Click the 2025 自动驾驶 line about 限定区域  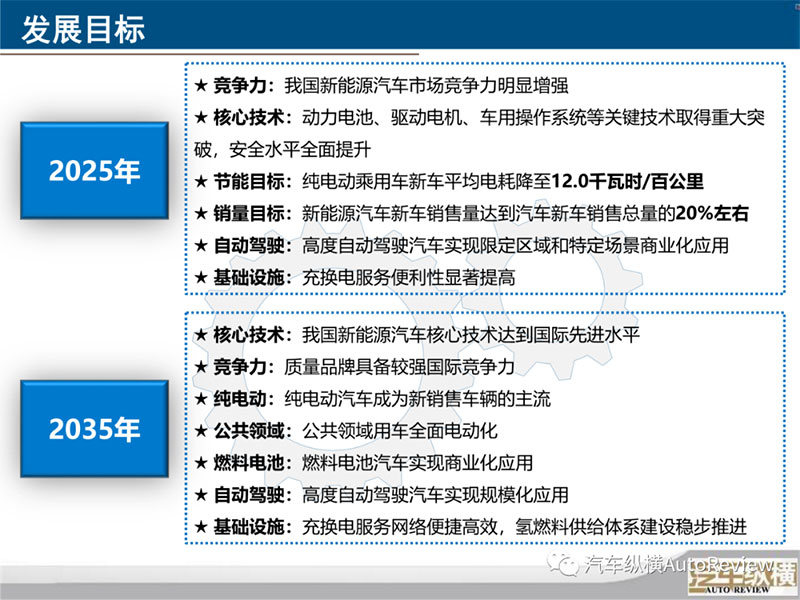(x=461, y=245)
